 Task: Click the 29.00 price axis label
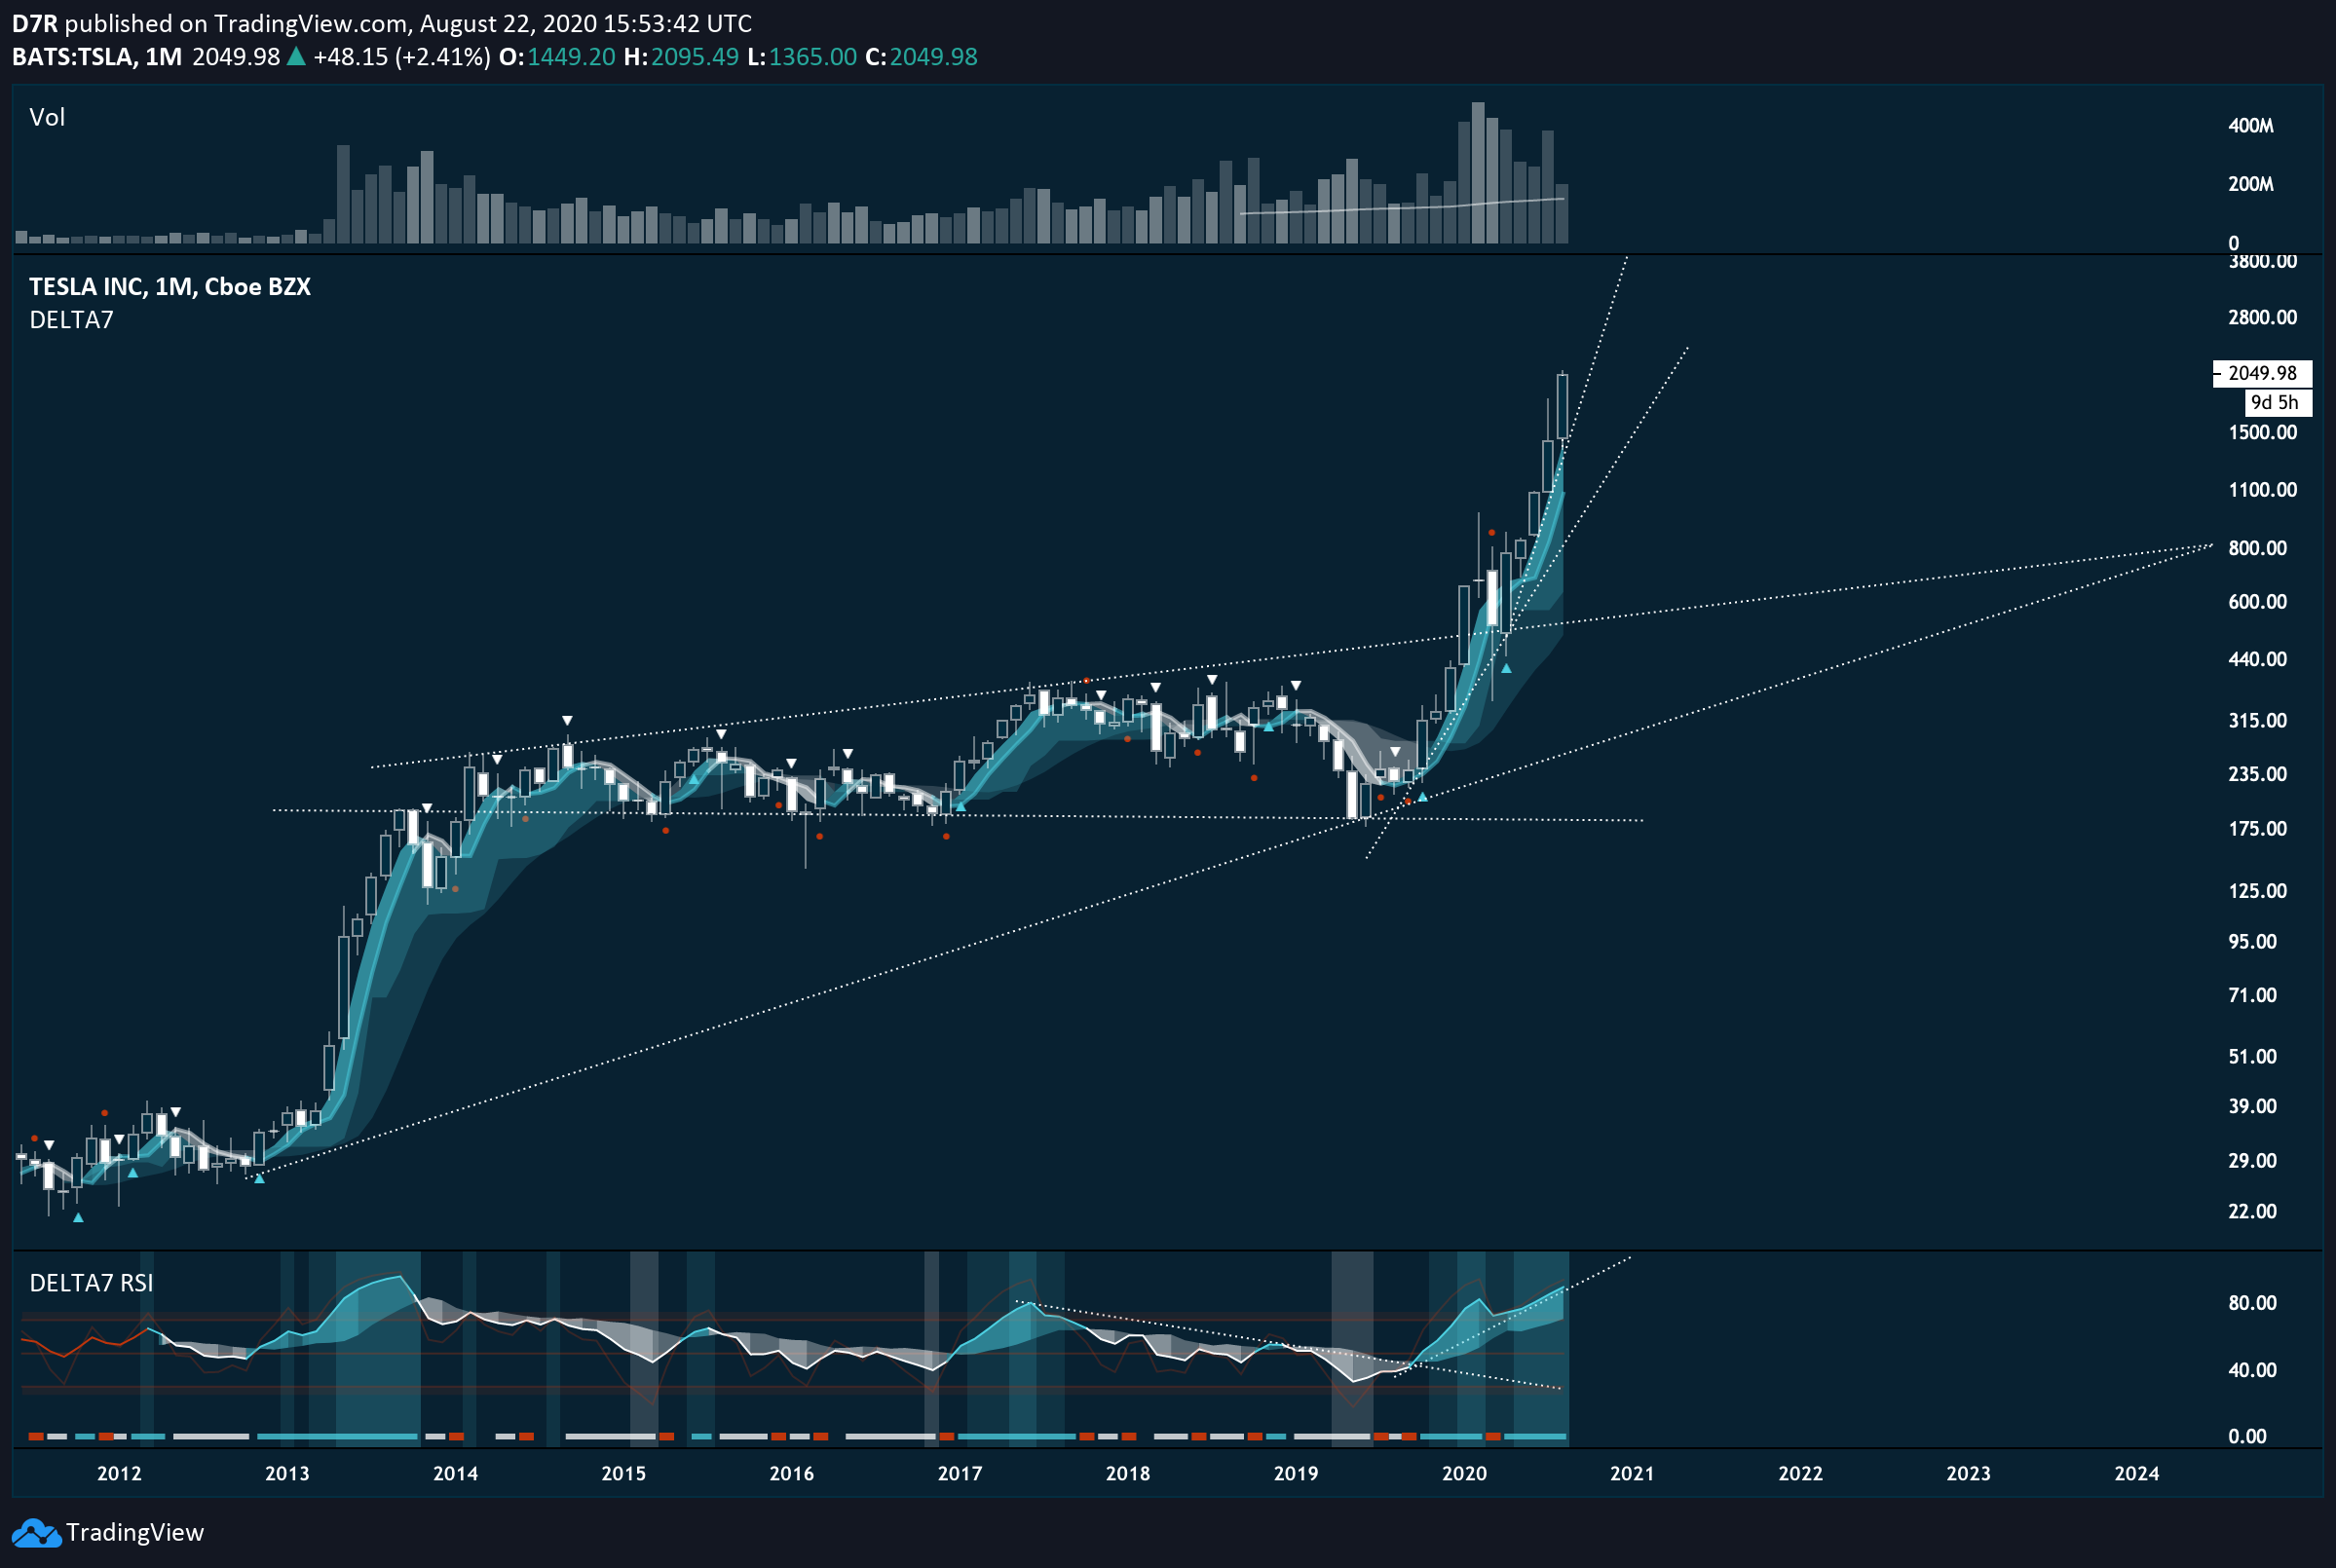(2252, 1161)
